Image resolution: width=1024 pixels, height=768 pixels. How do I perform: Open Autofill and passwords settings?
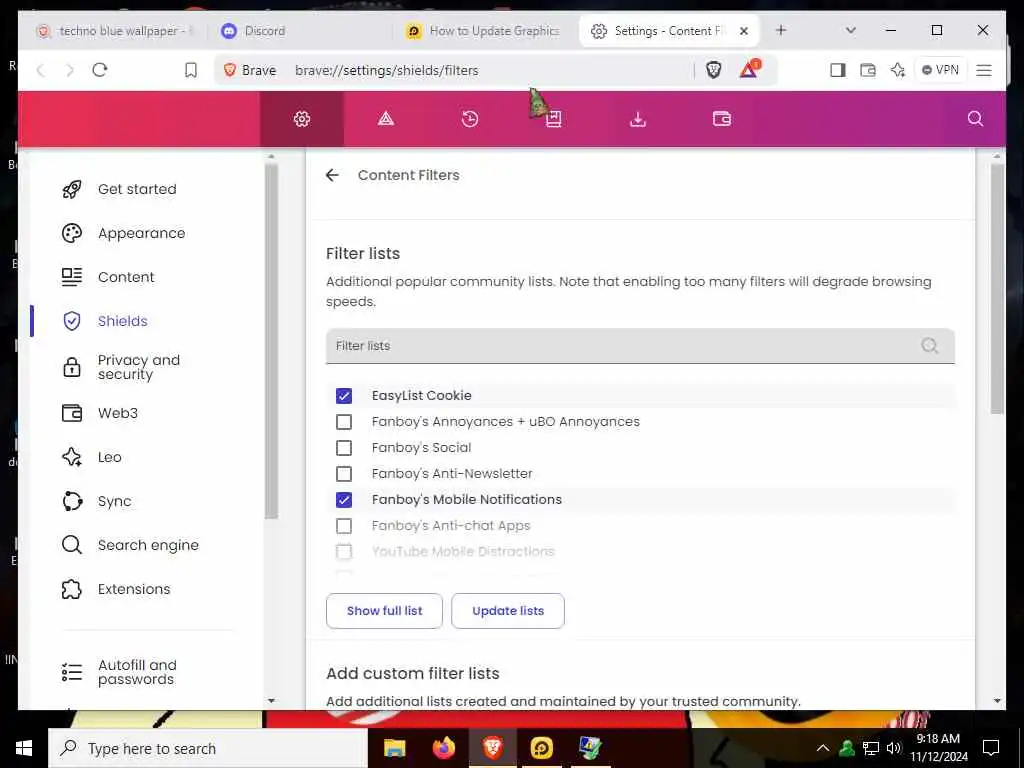tap(137, 672)
